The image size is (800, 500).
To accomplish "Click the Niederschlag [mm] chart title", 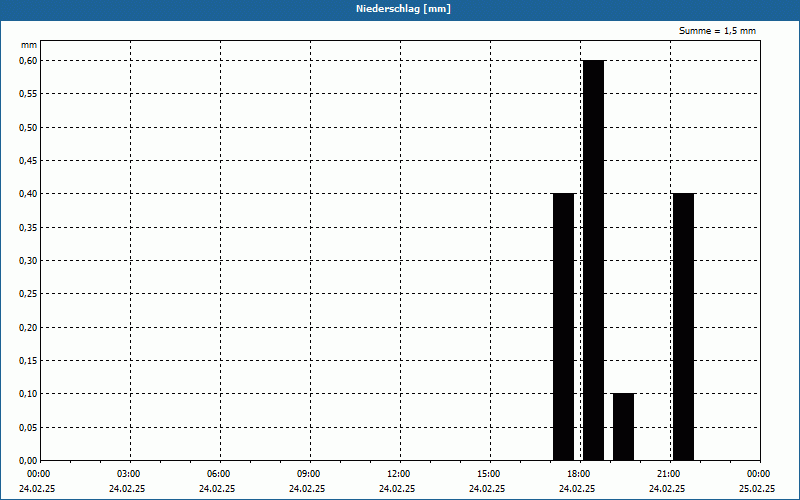I will [403, 9].
